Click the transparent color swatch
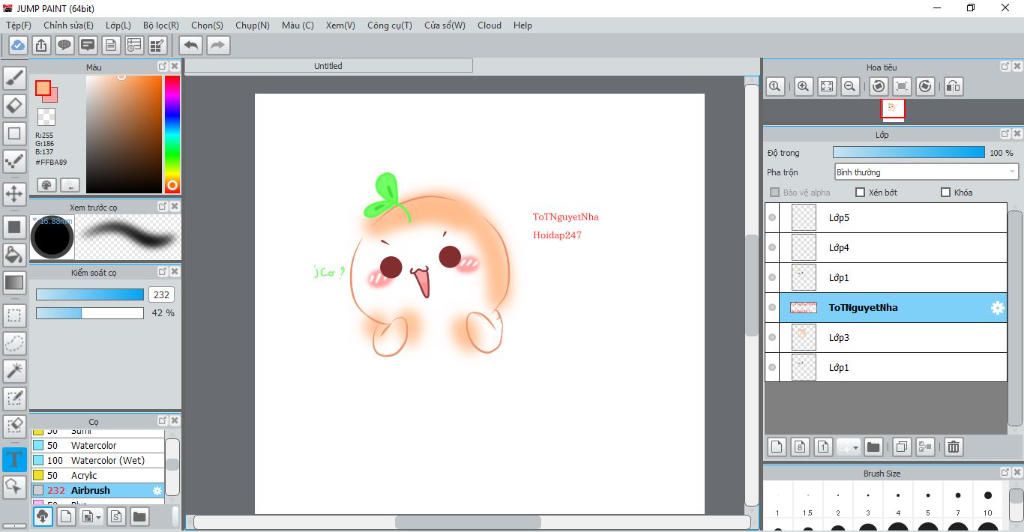This screenshot has height=532, width=1024. tap(46, 117)
